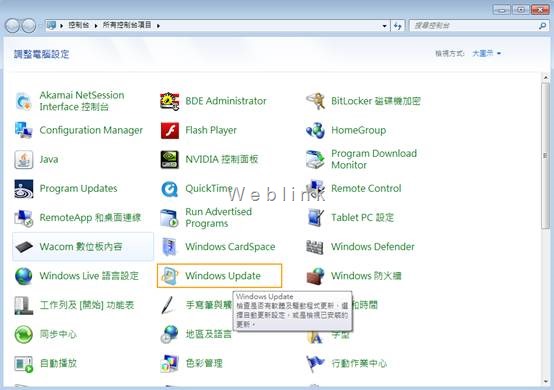Open Windows Defender wall icon
554x390 pixels.
[x=315, y=247]
